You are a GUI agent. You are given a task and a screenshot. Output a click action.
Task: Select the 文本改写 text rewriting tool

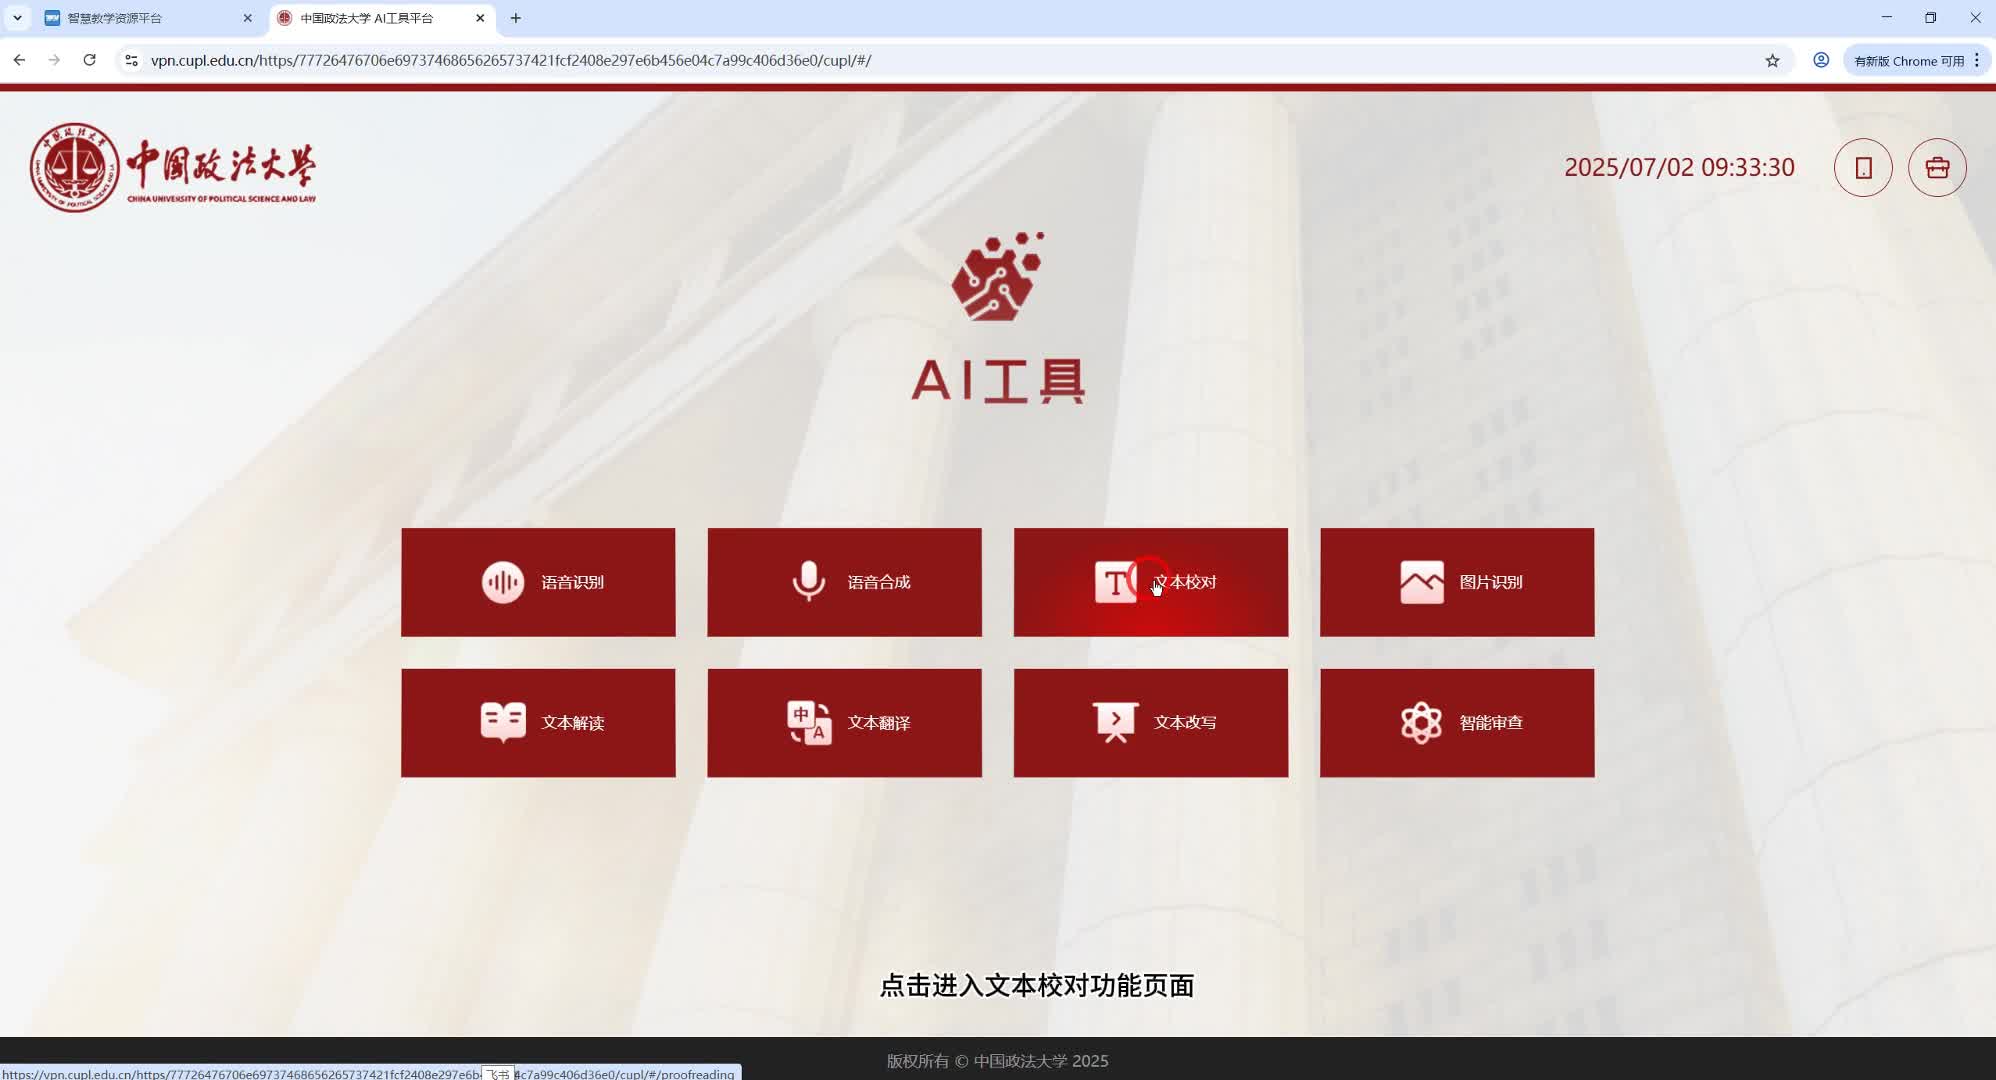(x=1150, y=722)
